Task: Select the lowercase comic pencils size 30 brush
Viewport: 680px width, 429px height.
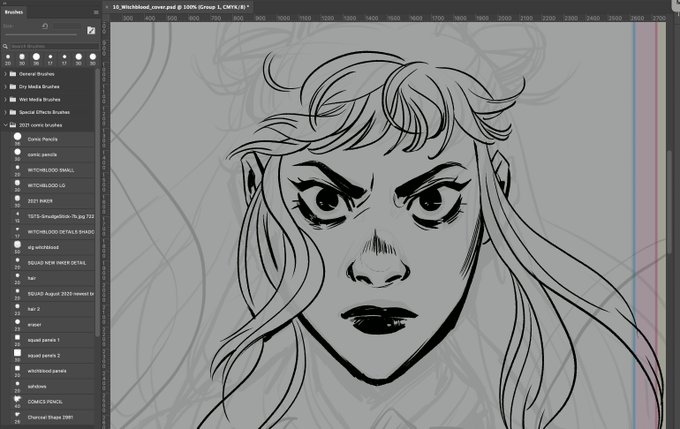Action: (51, 155)
